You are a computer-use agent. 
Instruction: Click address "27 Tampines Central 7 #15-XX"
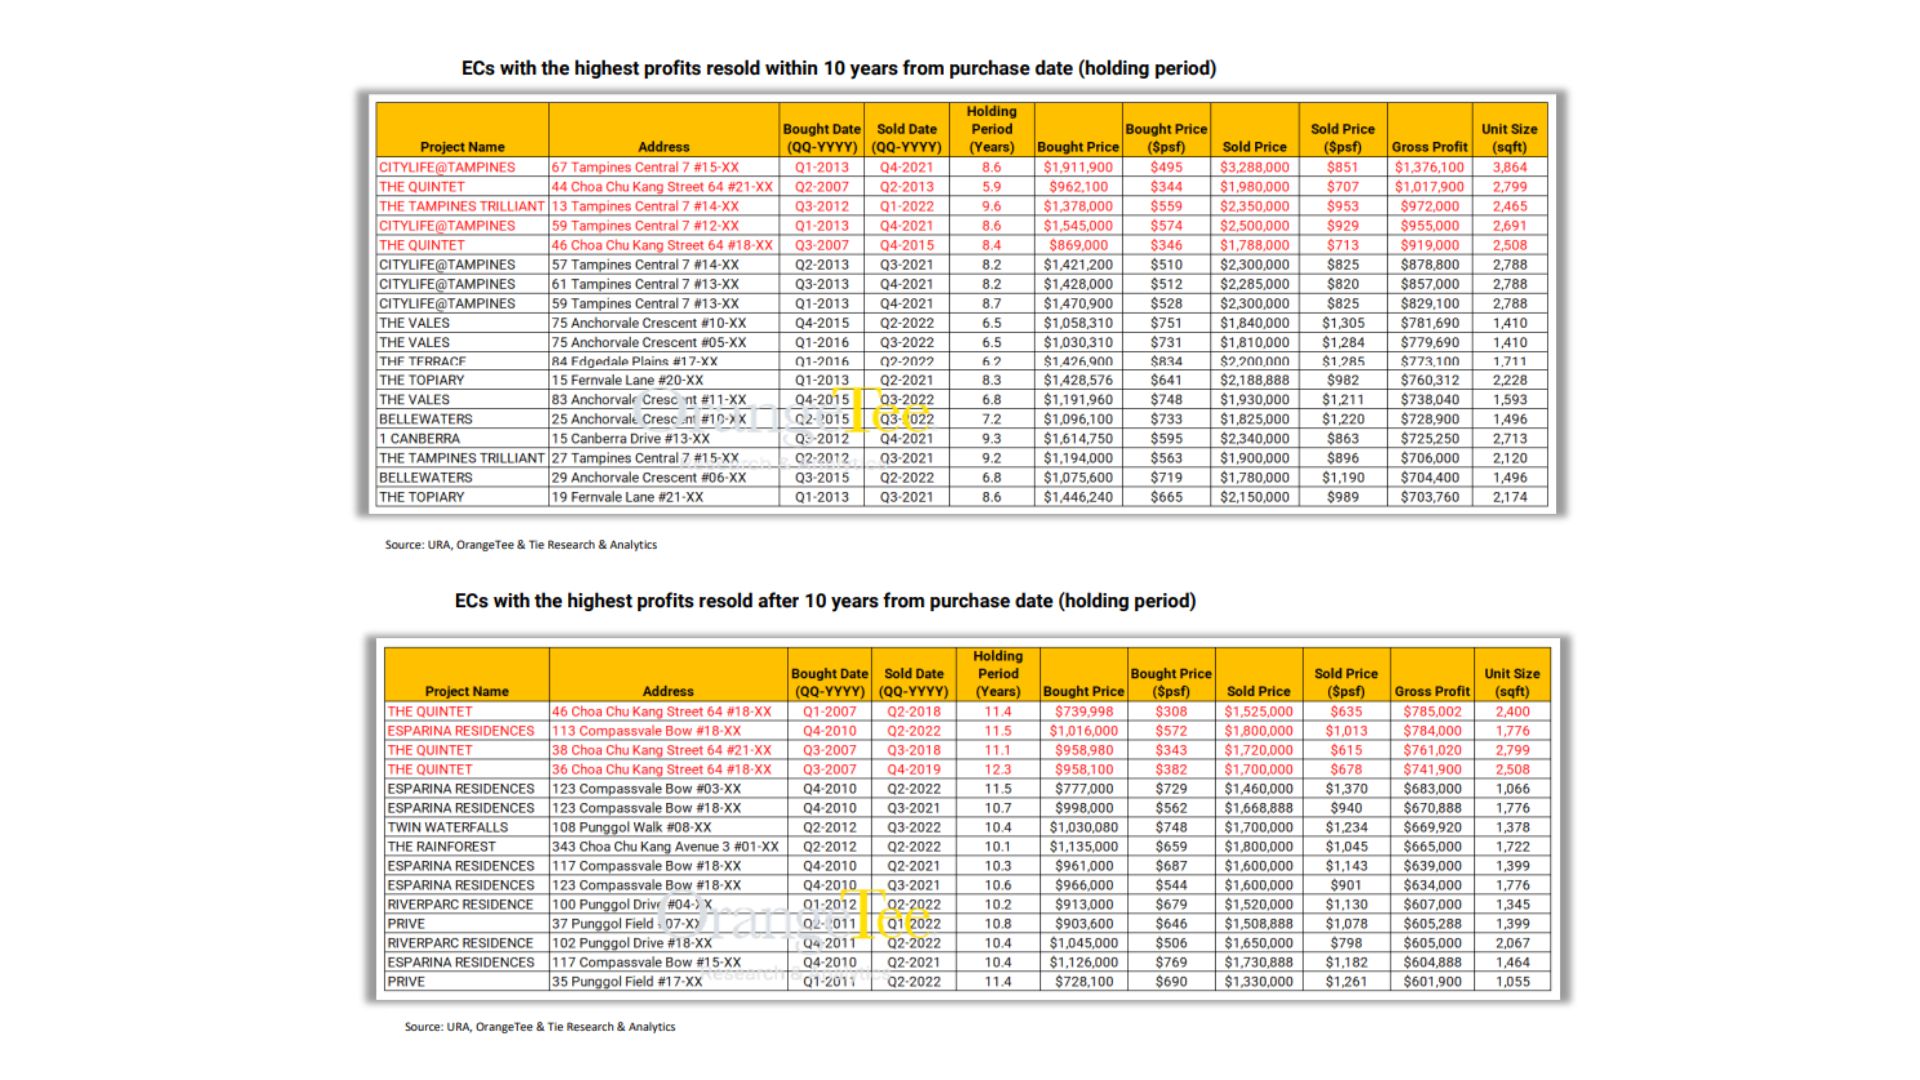645,458
